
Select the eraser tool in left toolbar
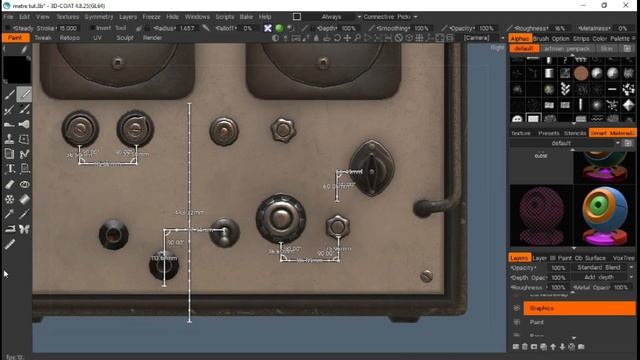pyautogui.click(x=9, y=184)
